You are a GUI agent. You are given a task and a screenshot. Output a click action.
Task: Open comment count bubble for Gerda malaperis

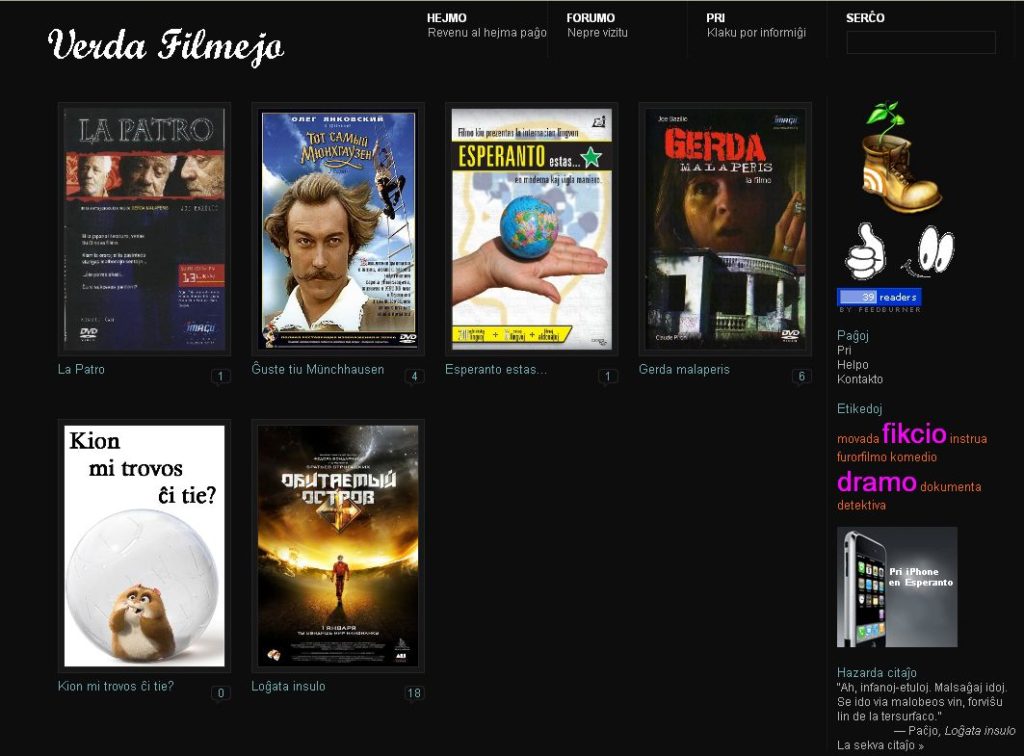[x=801, y=376]
